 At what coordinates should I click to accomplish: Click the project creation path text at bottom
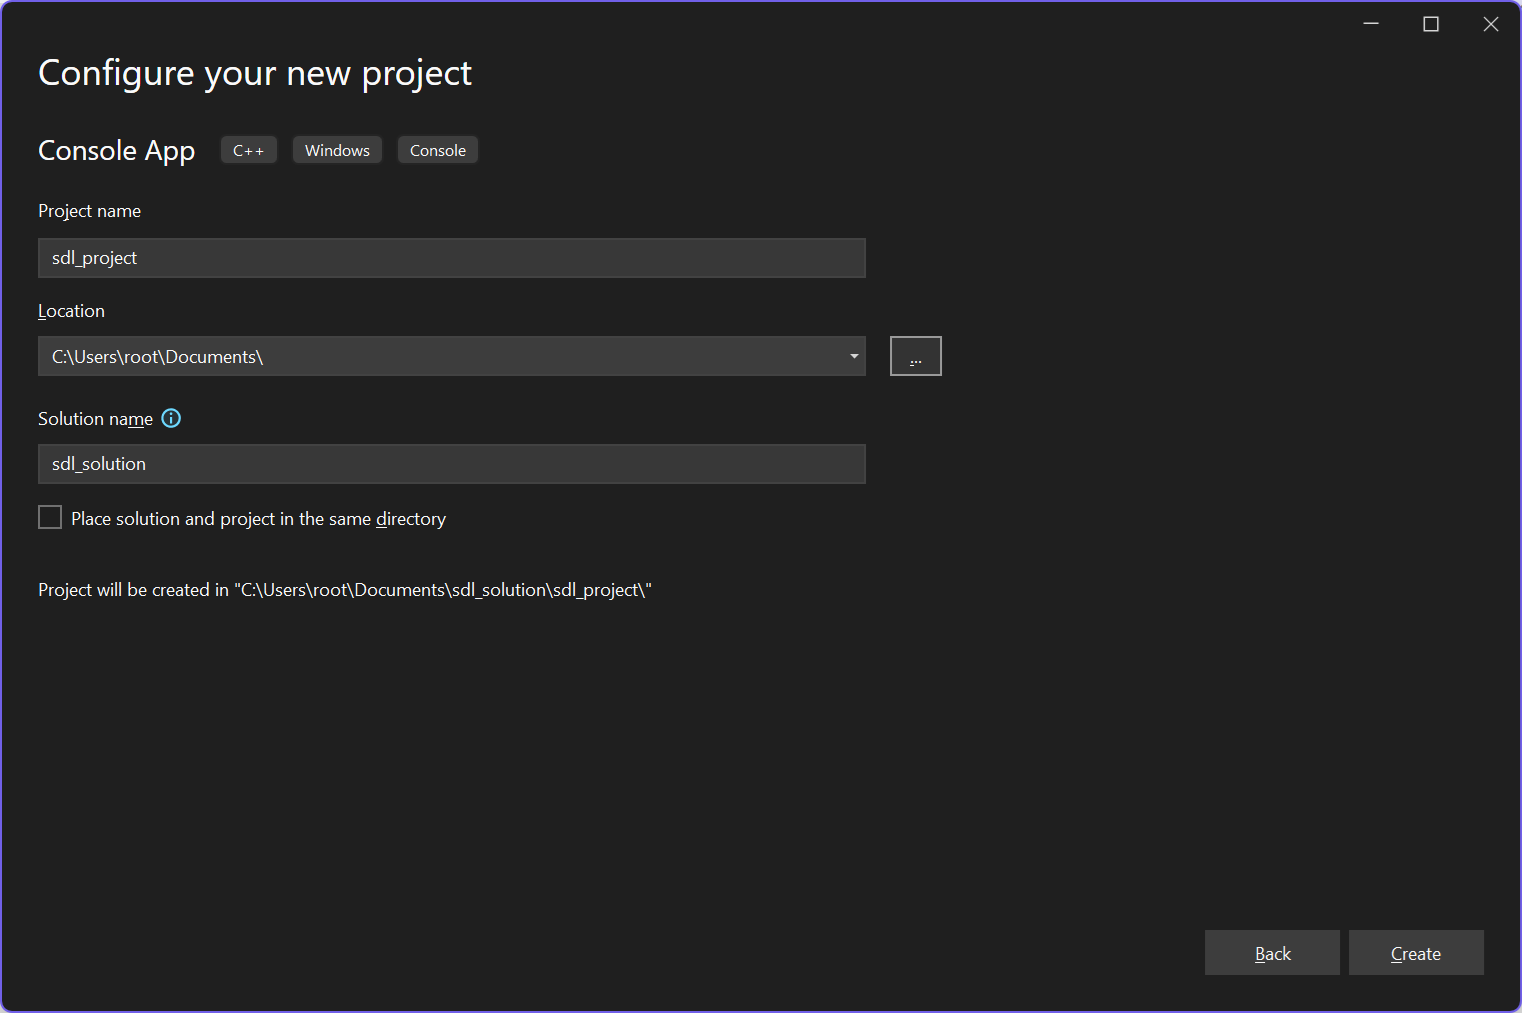click(x=343, y=589)
